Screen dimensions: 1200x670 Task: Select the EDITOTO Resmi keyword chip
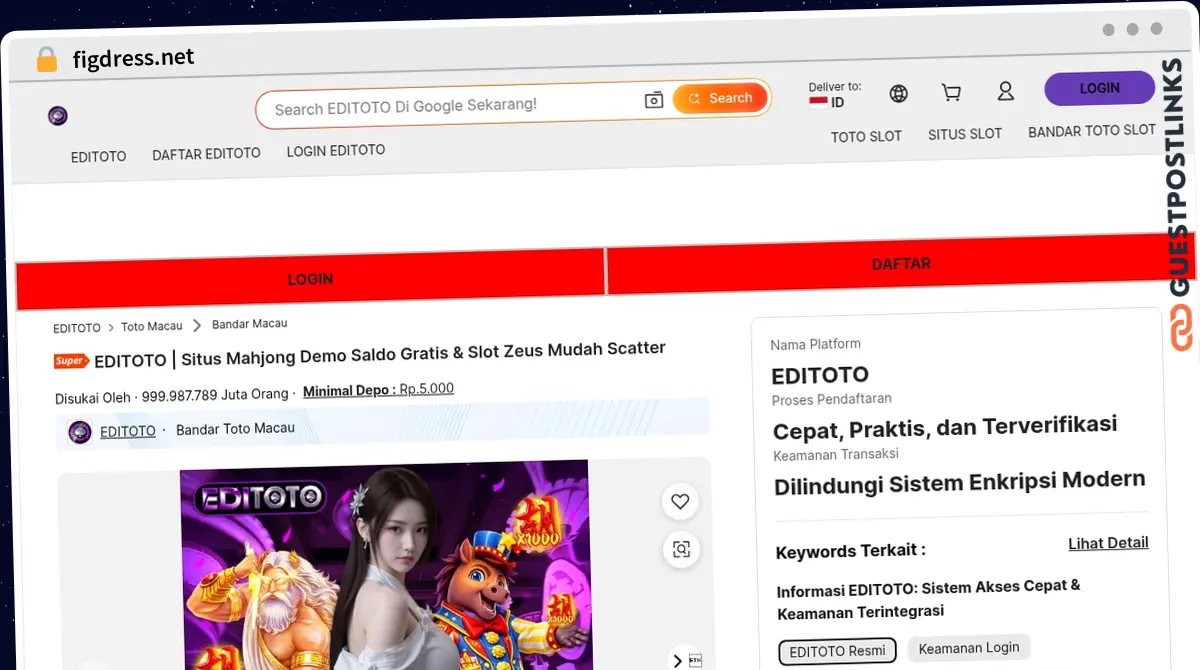coord(838,651)
